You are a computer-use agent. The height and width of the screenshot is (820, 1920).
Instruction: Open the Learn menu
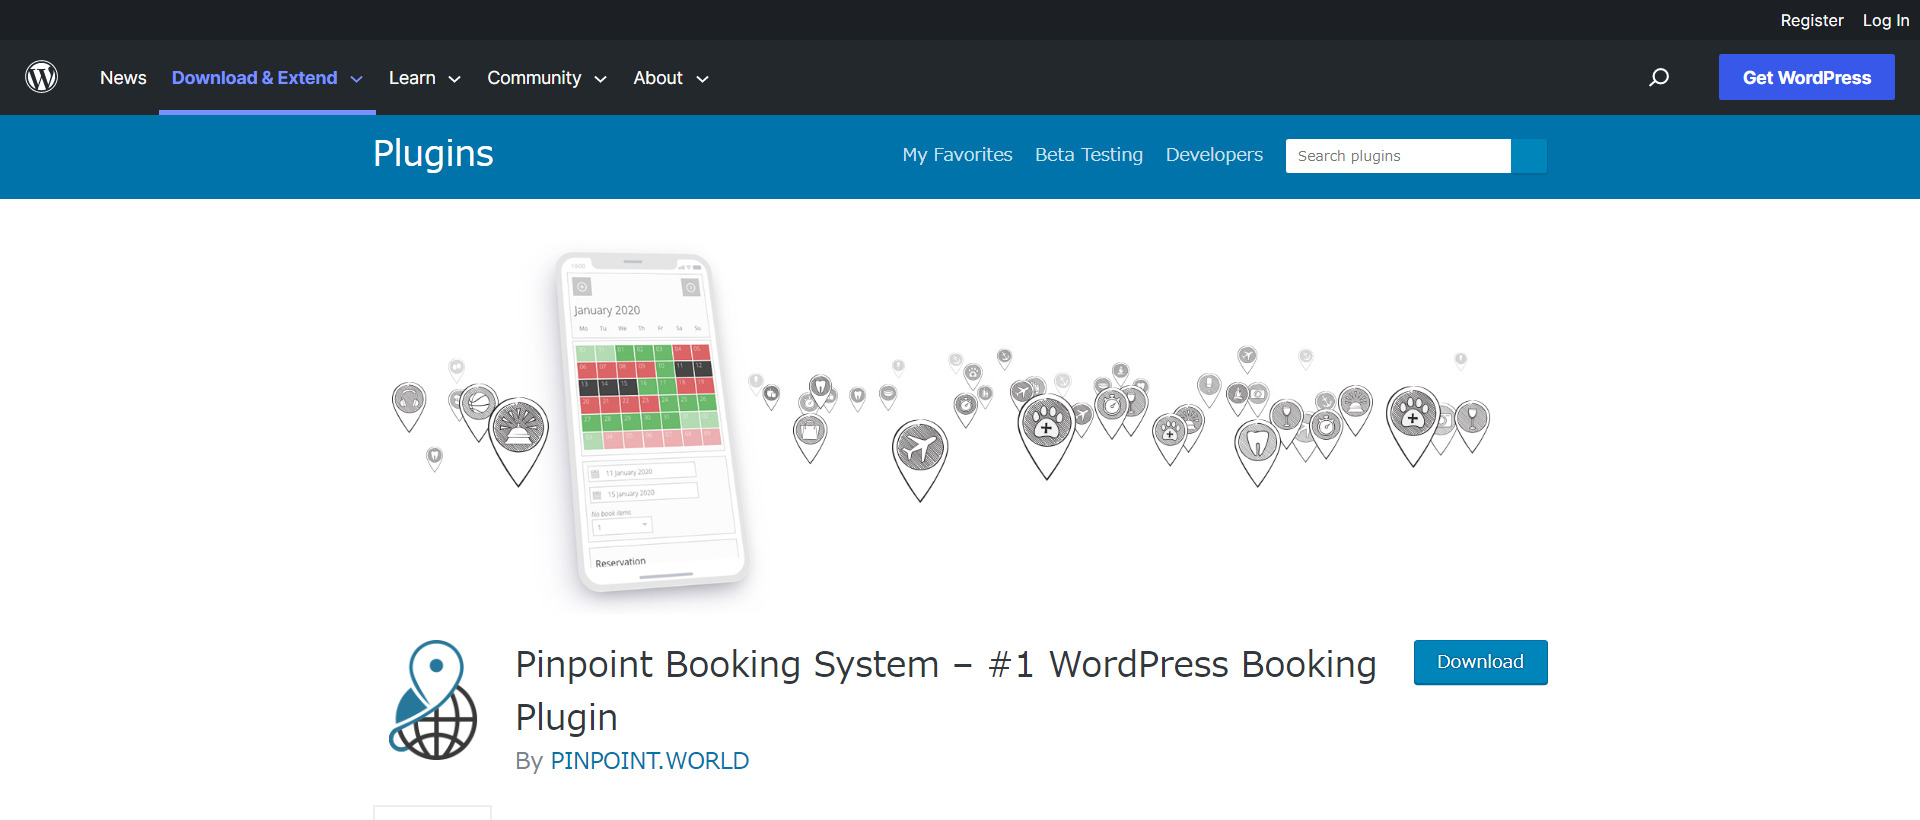tap(412, 78)
